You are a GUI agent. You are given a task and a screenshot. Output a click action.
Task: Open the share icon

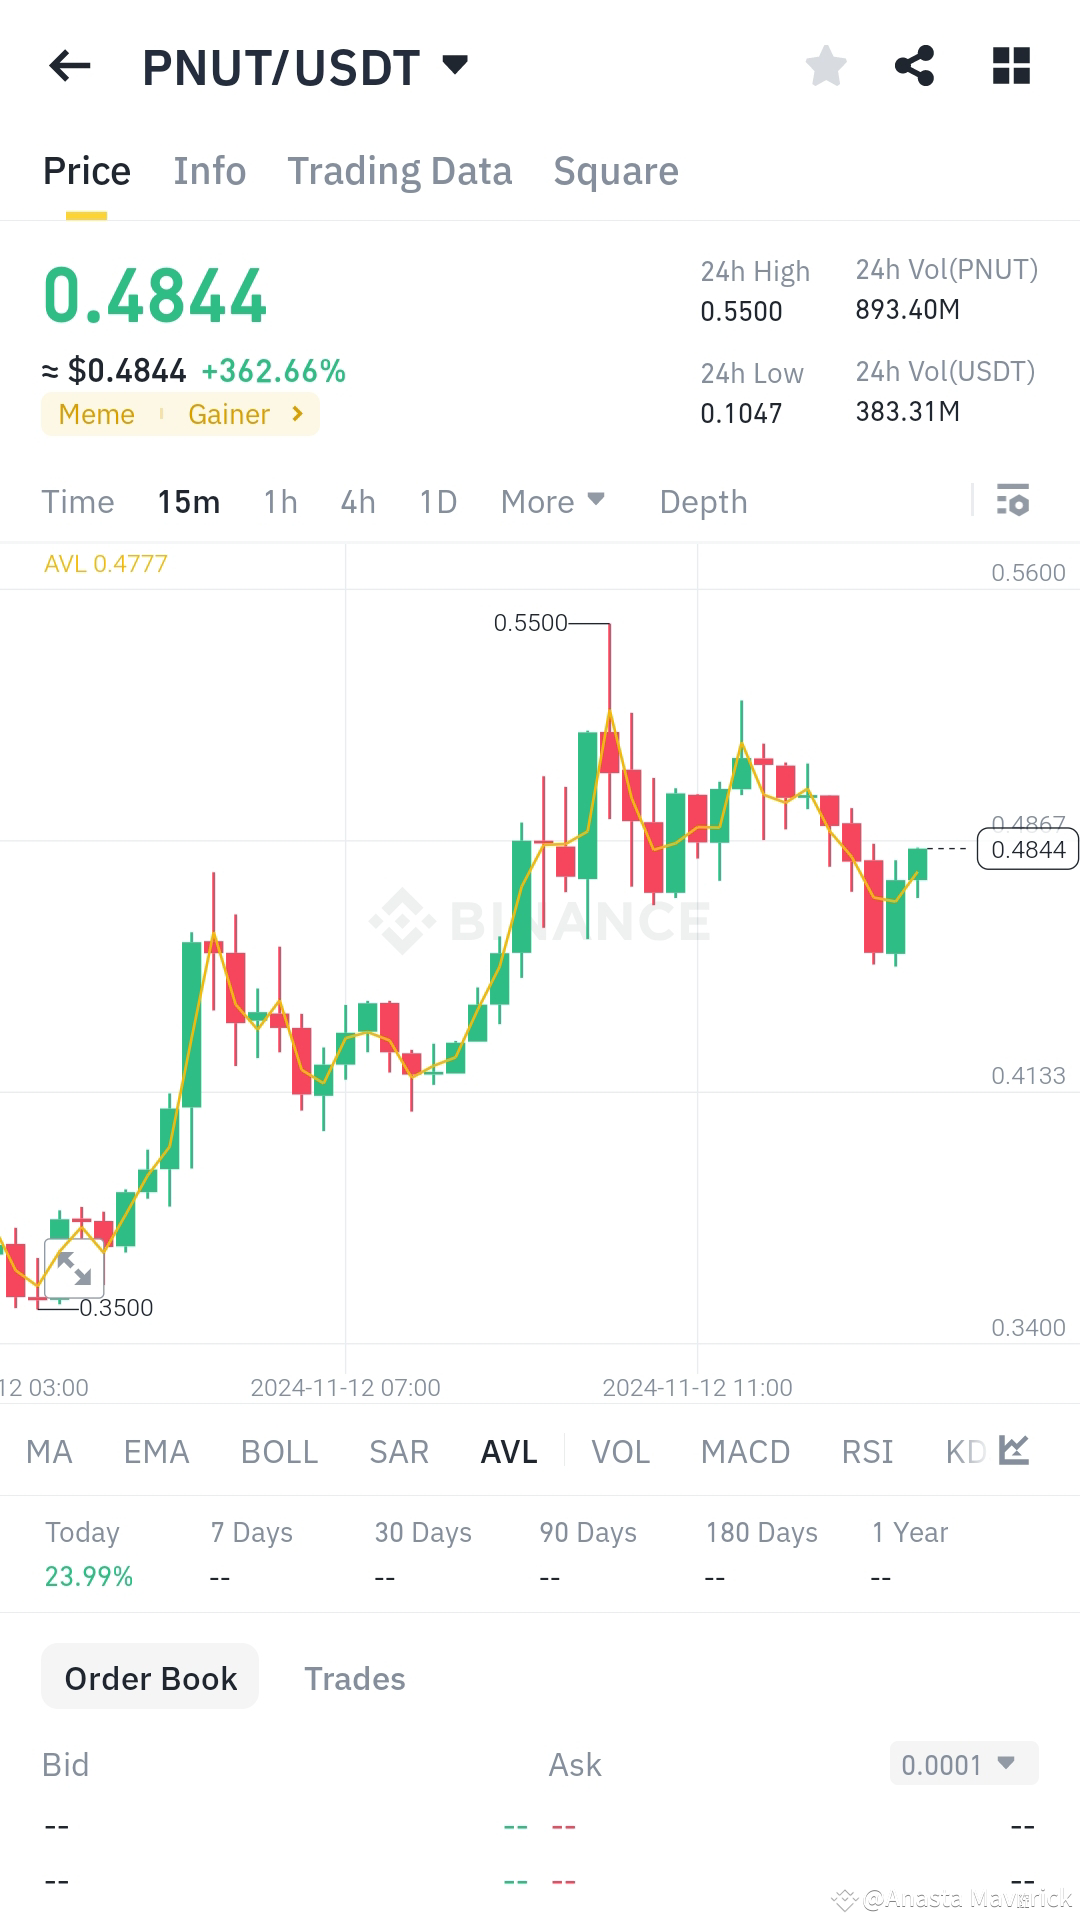915,66
